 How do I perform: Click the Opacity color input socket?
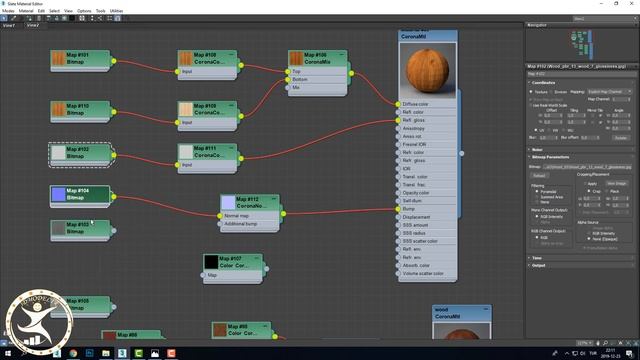398,193
